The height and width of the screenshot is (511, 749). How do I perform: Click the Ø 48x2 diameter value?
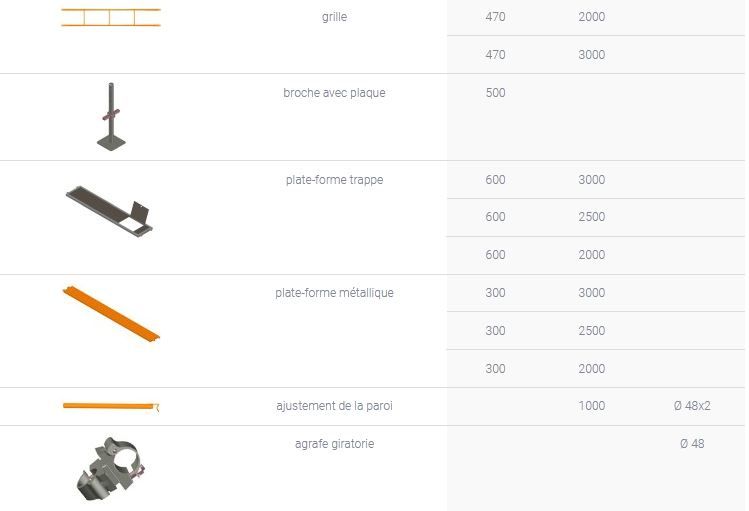(x=692, y=406)
